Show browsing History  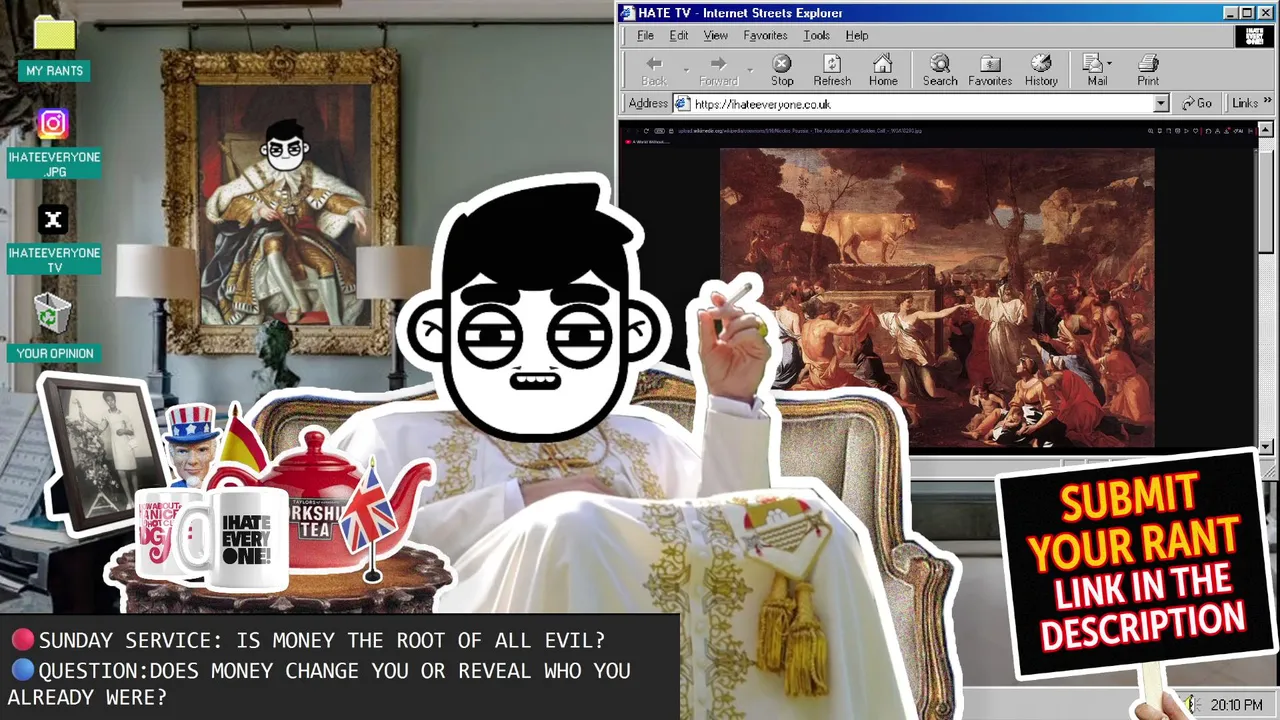pos(1041,71)
